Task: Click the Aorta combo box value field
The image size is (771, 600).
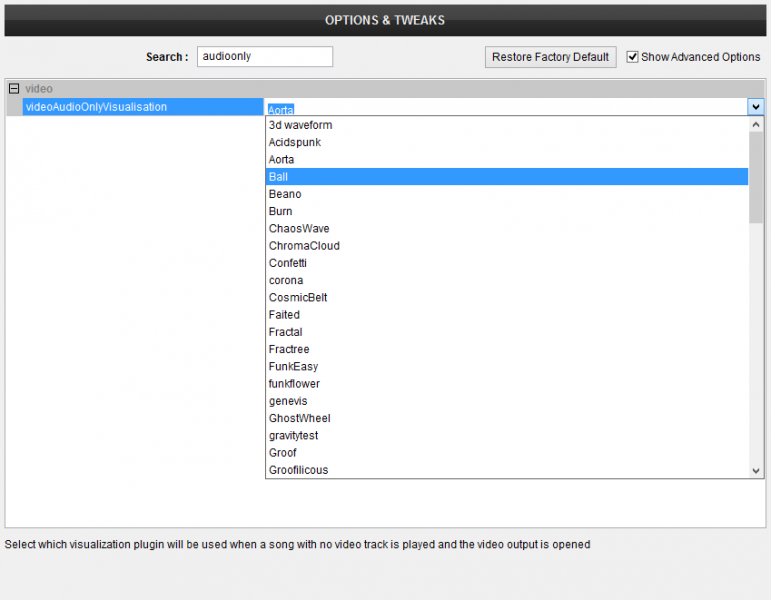Action: point(506,107)
